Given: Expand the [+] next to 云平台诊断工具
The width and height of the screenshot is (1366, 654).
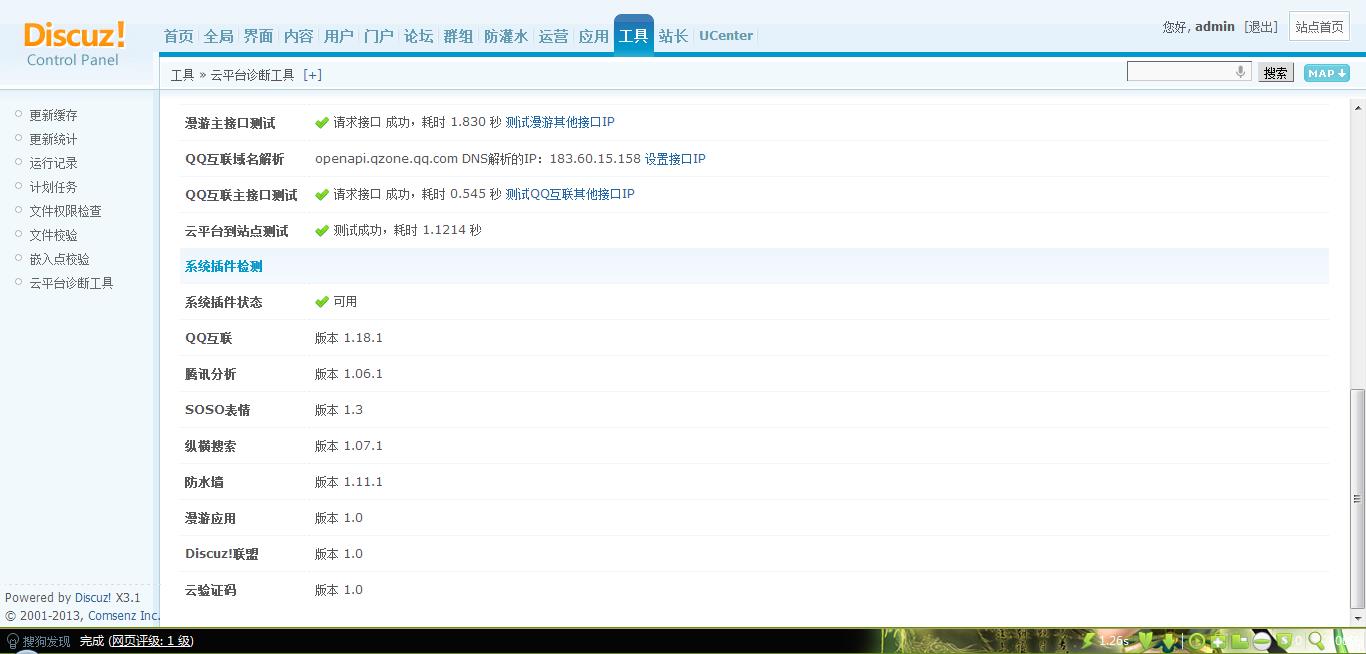Looking at the screenshot, I should [312, 75].
